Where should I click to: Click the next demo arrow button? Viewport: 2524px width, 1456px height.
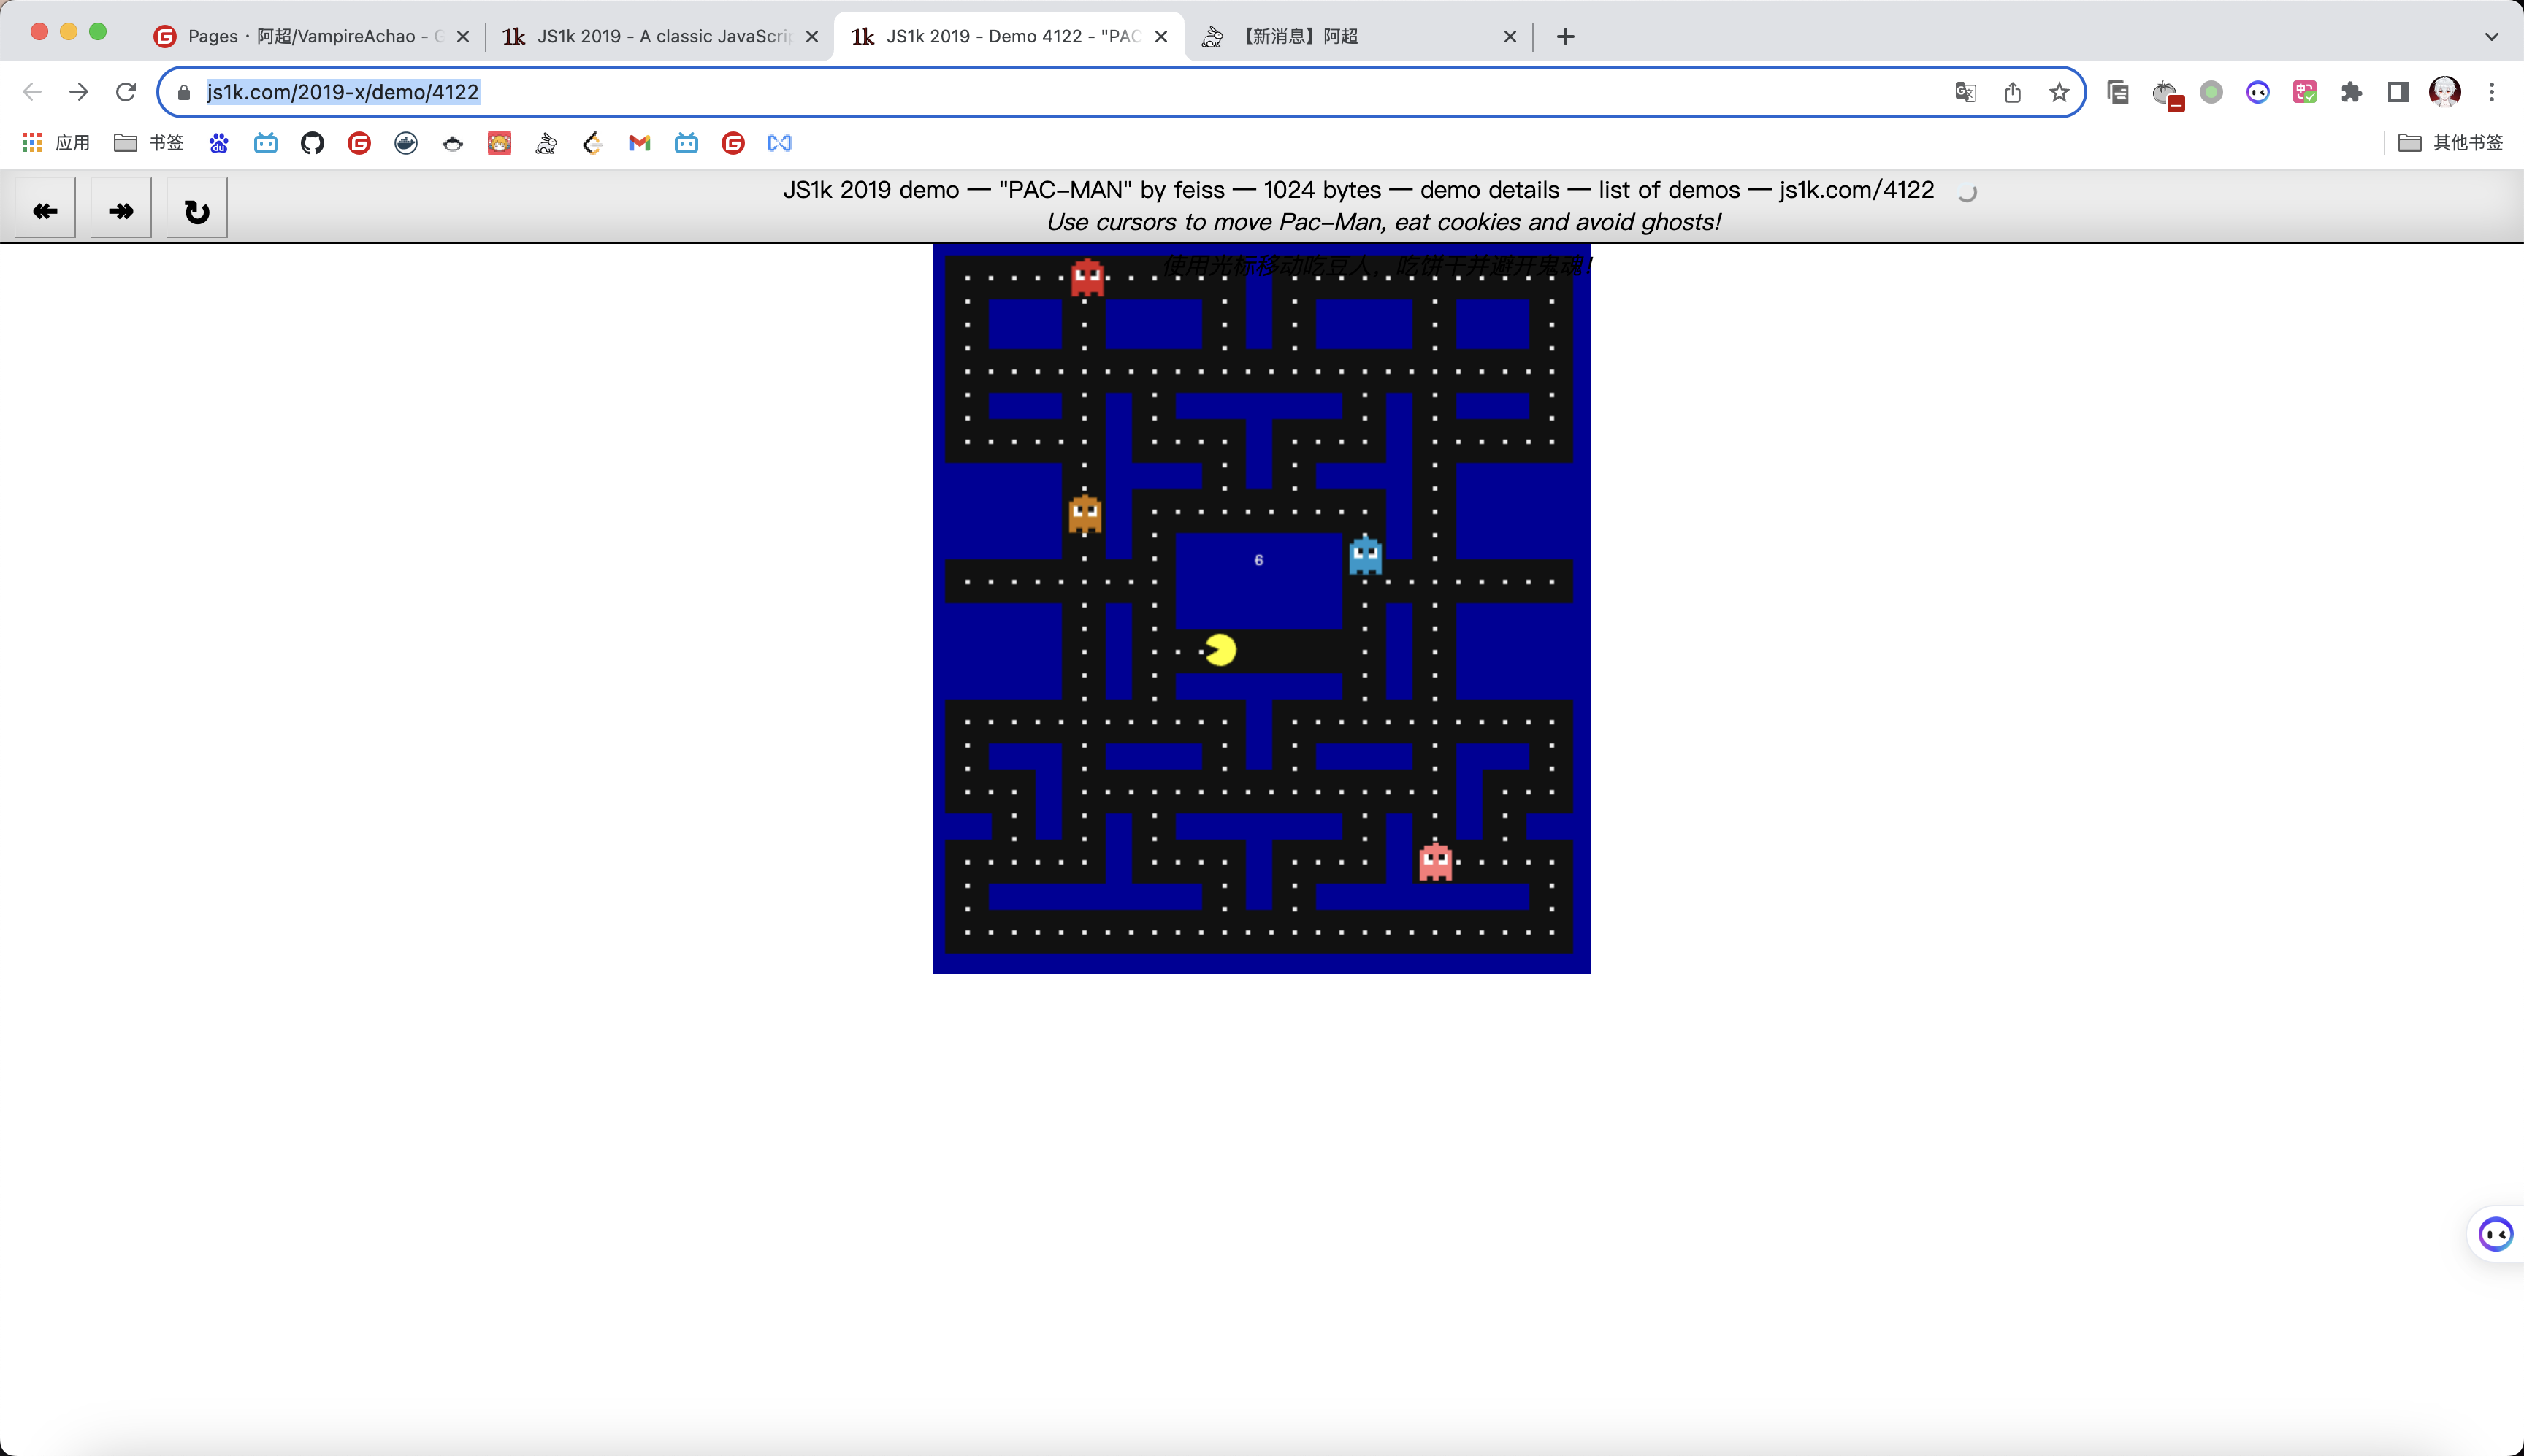[121, 210]
